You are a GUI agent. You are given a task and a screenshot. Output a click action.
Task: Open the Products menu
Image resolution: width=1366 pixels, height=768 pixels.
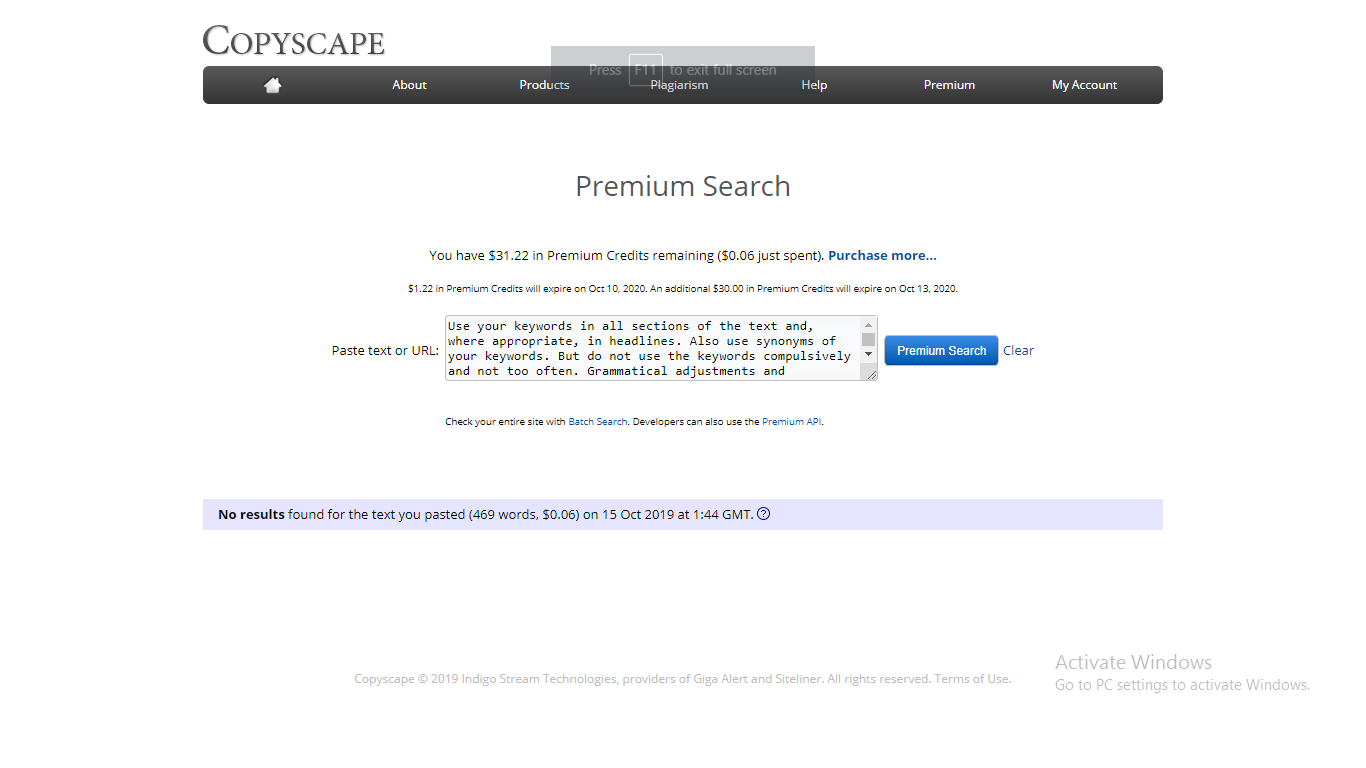click(x=544, y=85)
